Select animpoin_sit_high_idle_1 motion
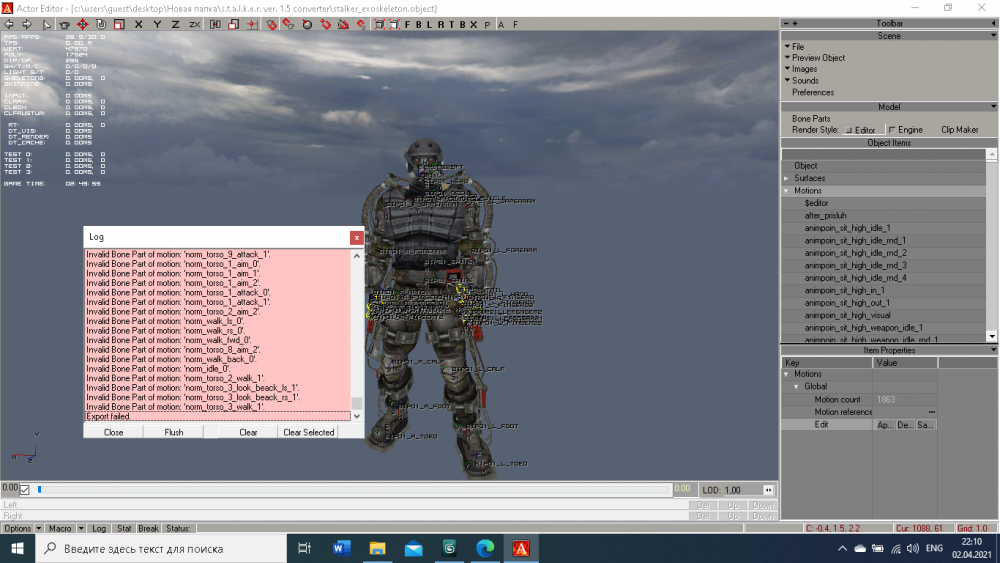The height and width of the screenshot is (563, 1000). point(847,228)
